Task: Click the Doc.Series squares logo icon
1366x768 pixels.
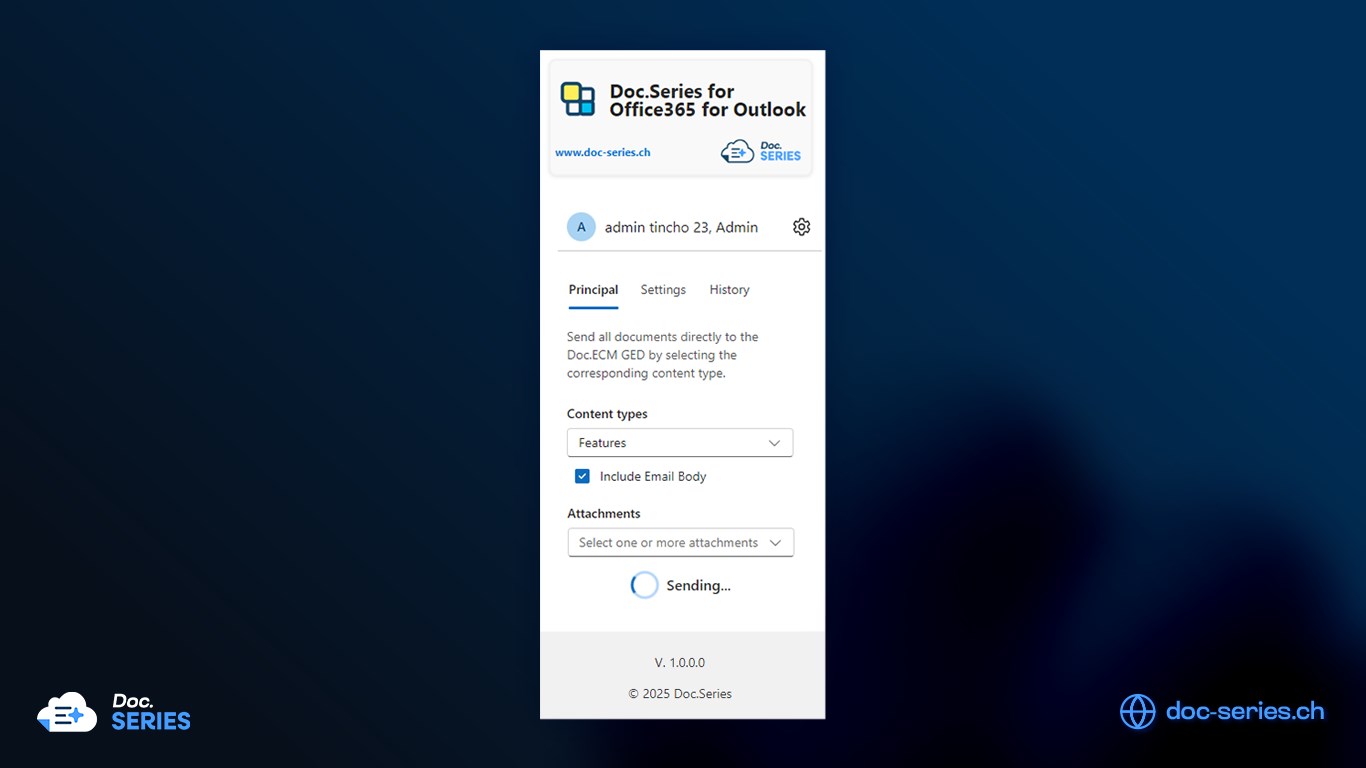Action: [578, 99]
